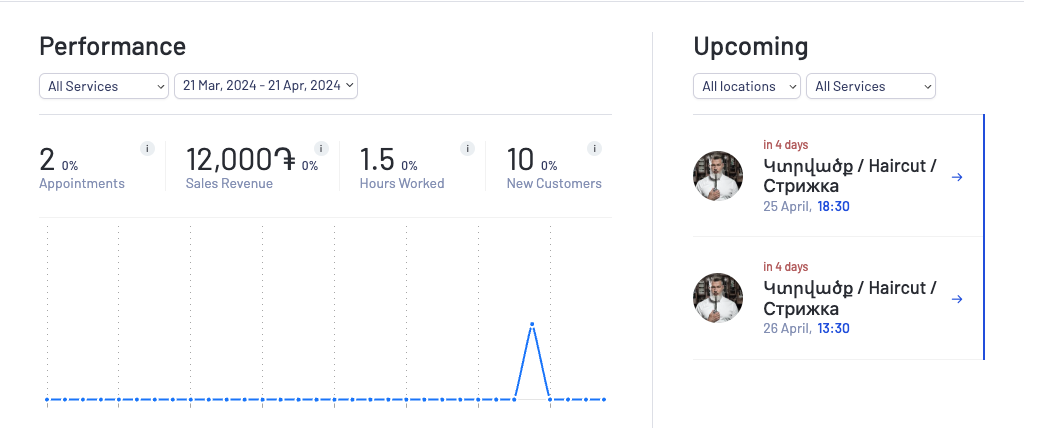Select the 1.5 Hours Worked statistic
The width and height of the screenshot is (1043, 444).
(377, 160)
